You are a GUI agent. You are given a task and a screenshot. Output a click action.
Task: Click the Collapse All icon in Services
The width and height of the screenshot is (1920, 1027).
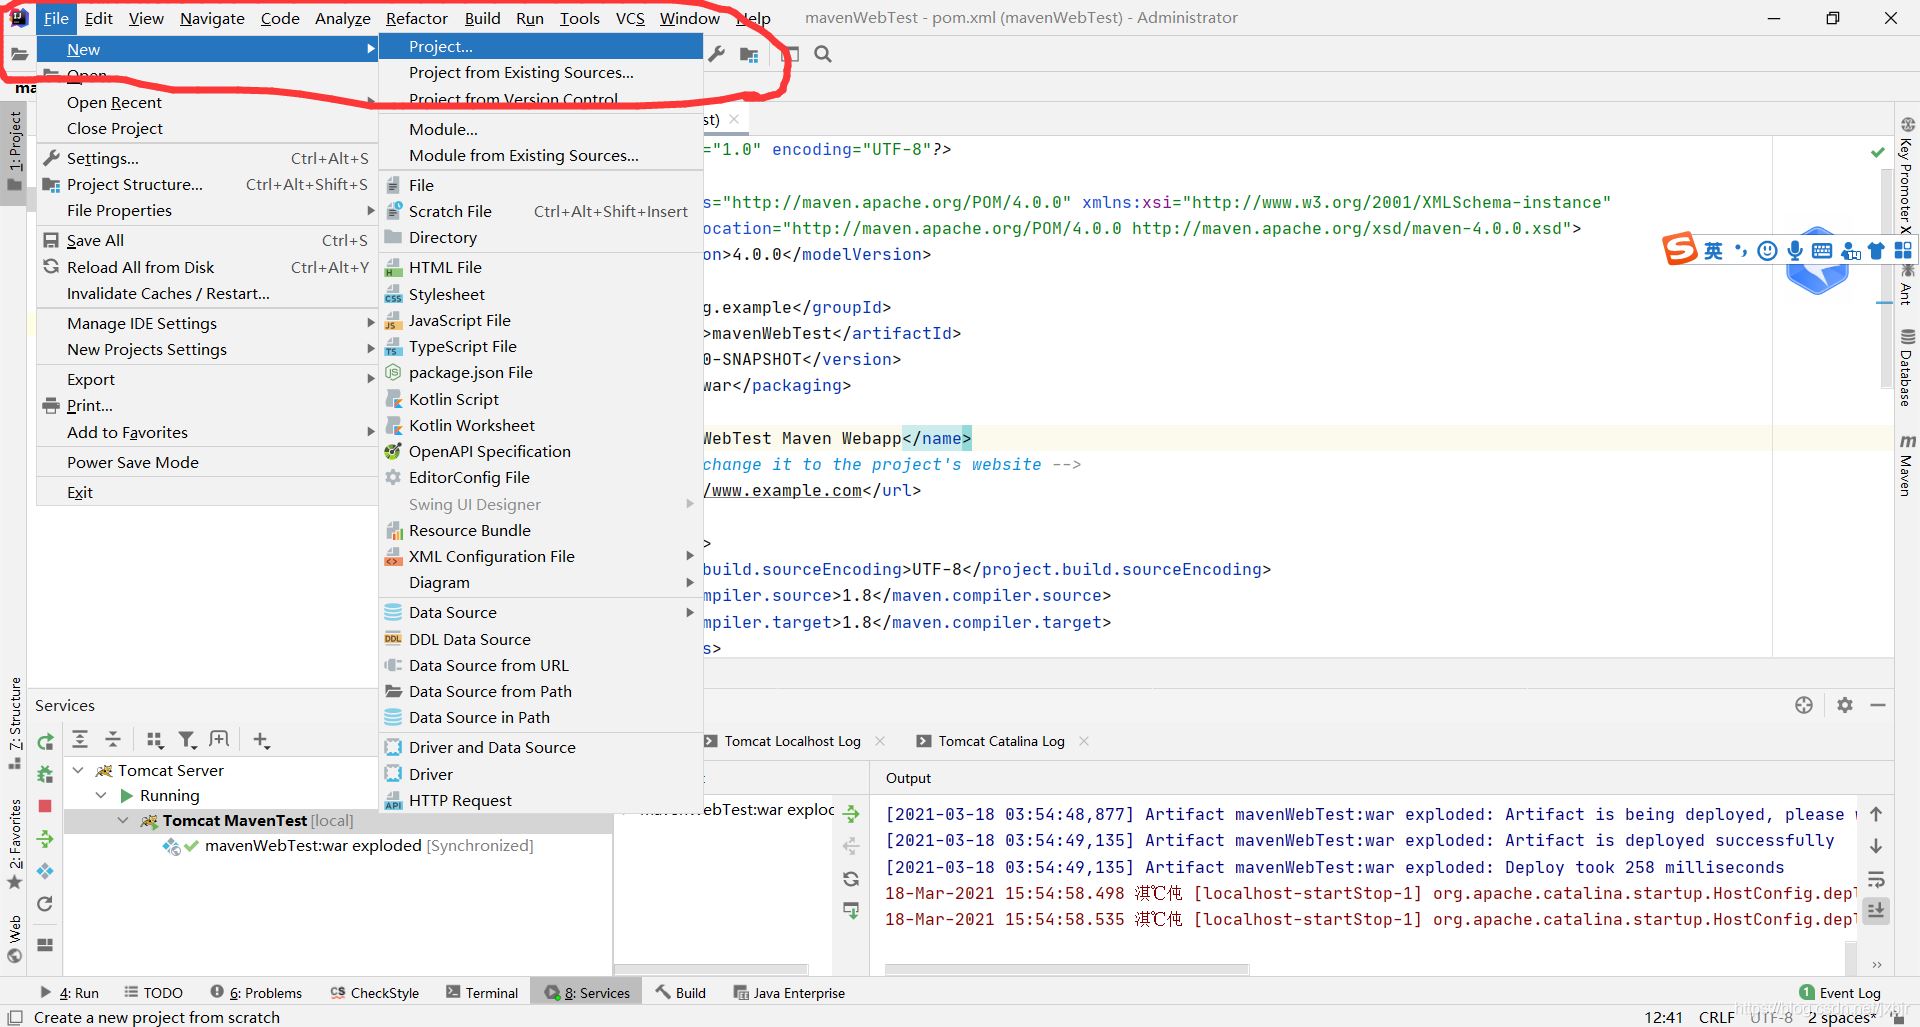click(113, 740)
